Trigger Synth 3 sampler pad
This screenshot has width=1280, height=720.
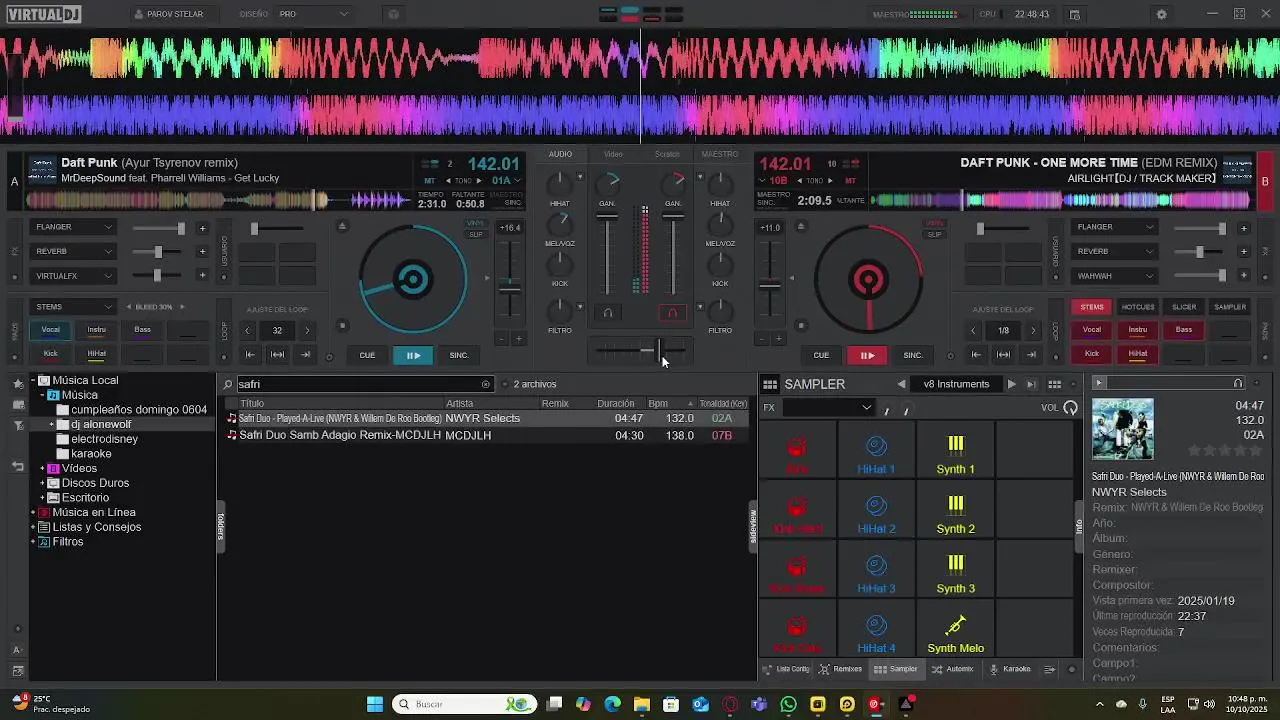click(x=955, y=571)
